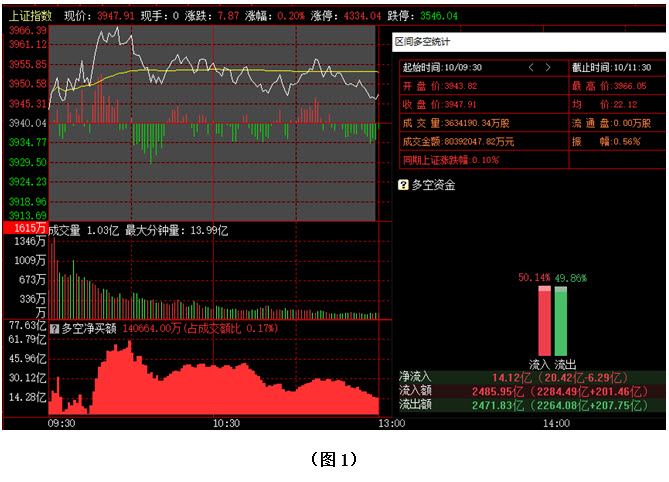Click the 3966.39 price axis label
The width and height of the screenshot is (669, 482).
coord(27,31)
